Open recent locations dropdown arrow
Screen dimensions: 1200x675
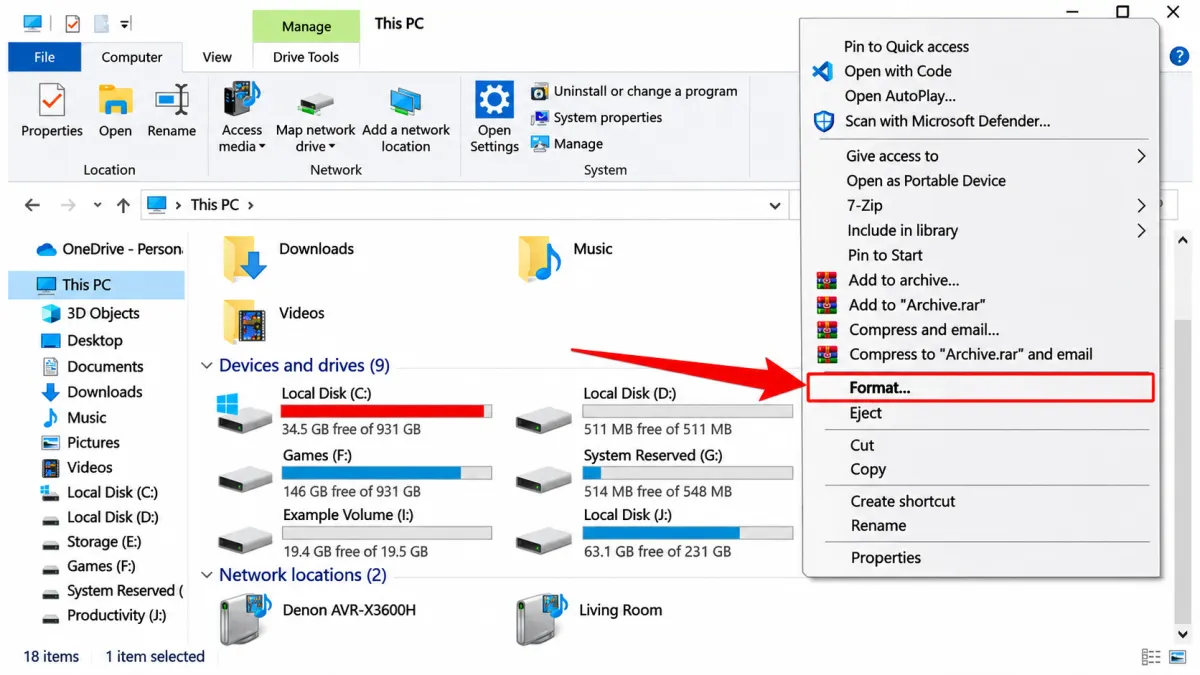pyautogui.click(x=97, y=205)
